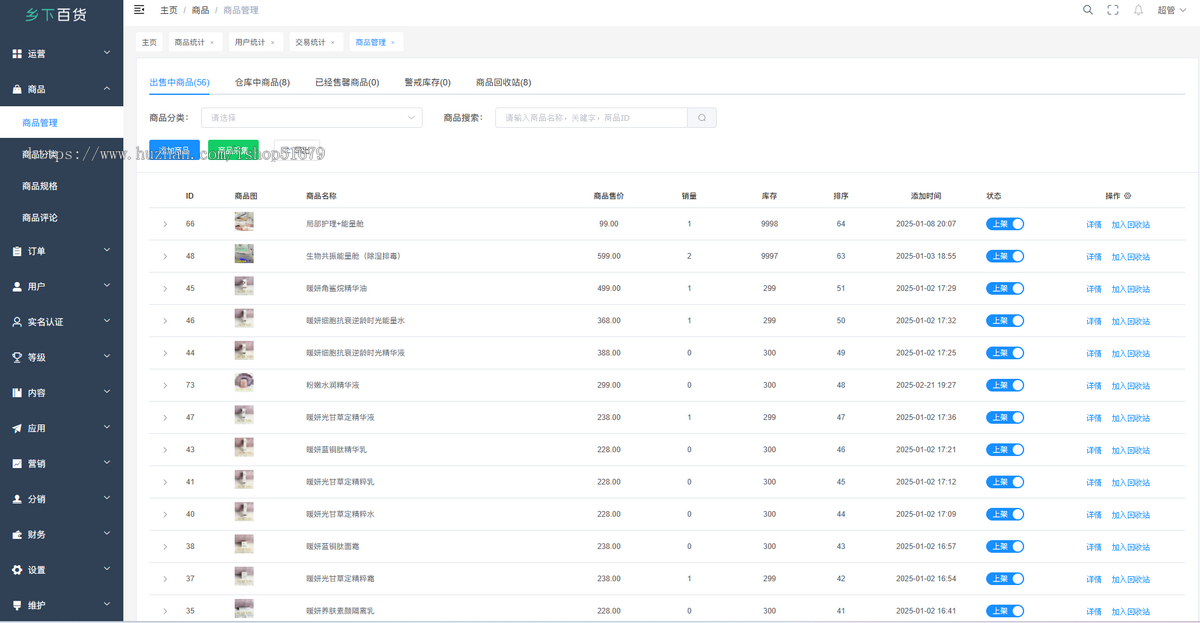Screen dimensions: 1200x623
Task: Open 商品规格 in the sidebar submenu
Action: point(40,186)
